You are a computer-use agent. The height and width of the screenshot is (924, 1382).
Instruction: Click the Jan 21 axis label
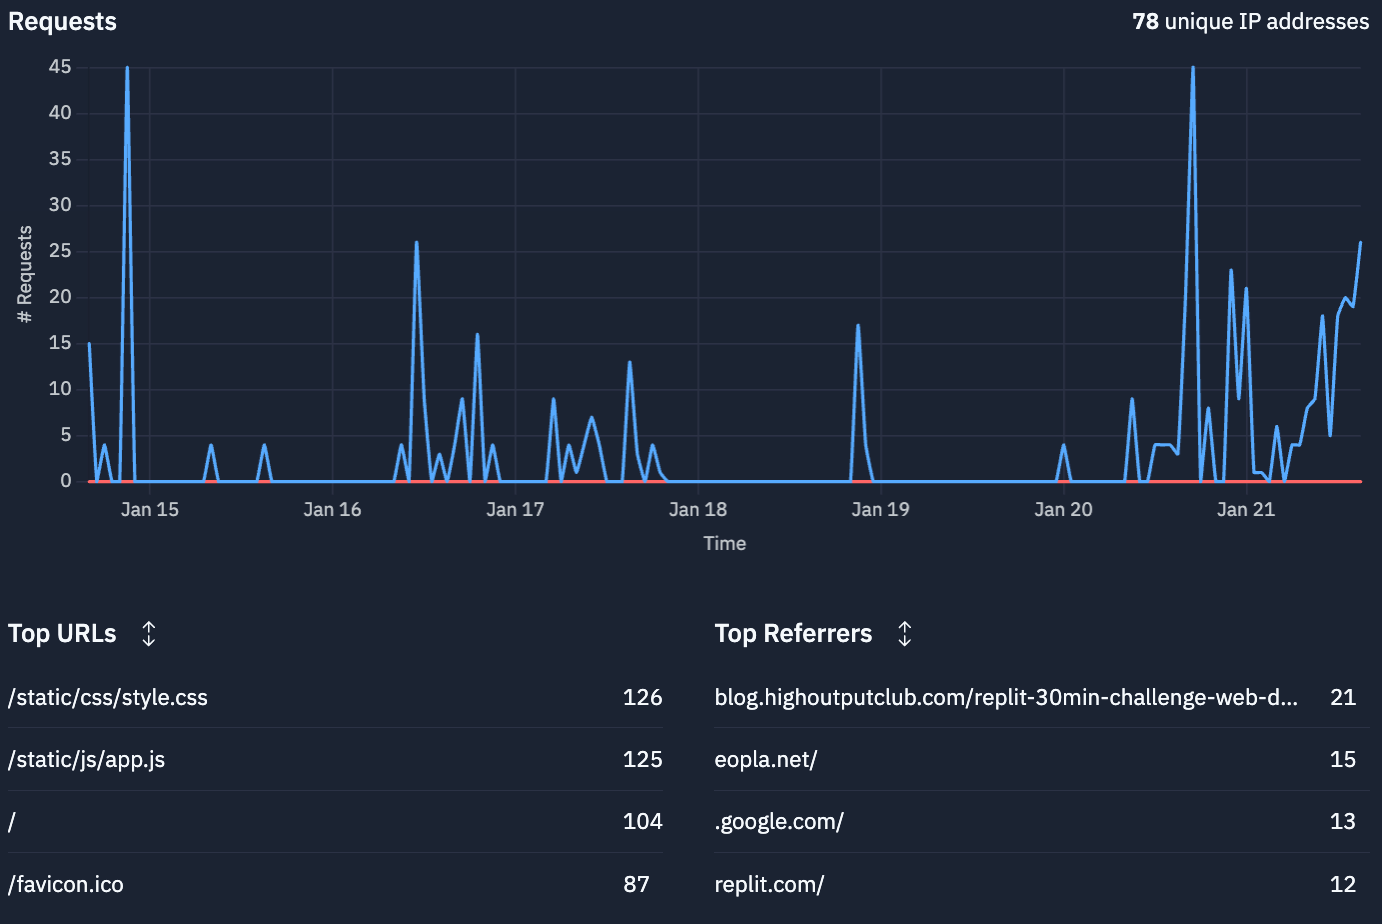1246,509
